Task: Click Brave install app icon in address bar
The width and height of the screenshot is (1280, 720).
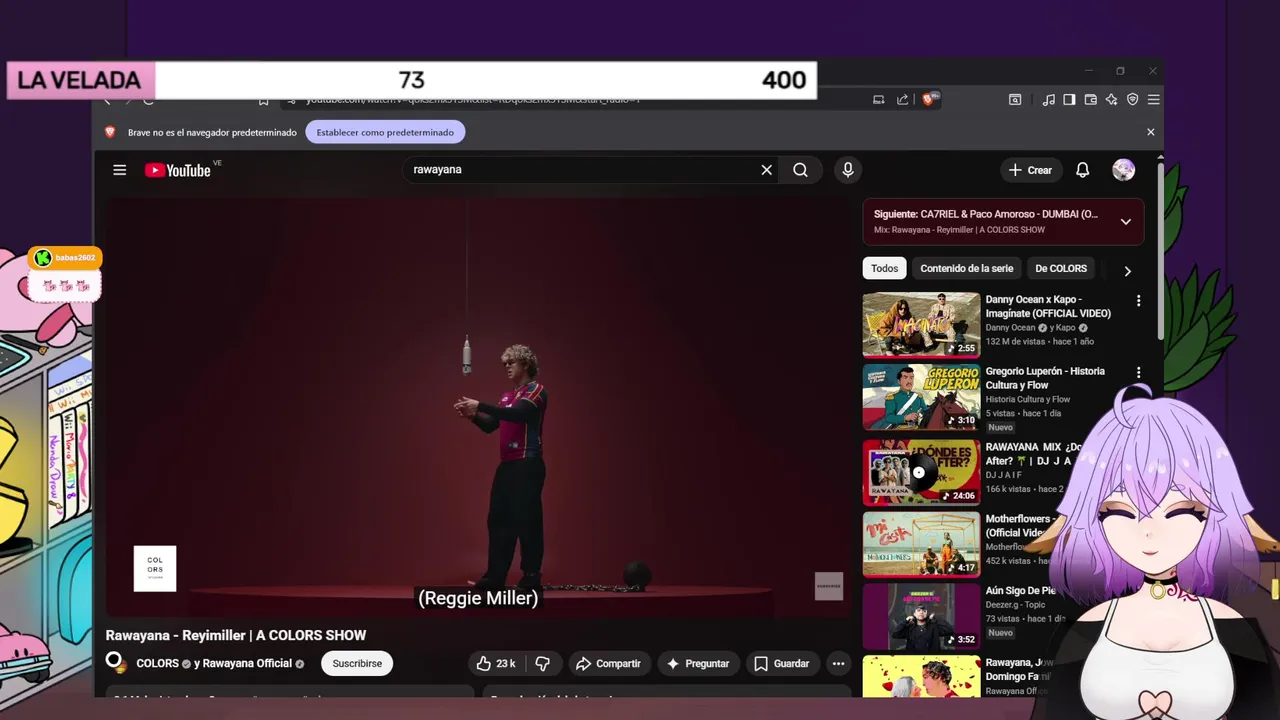Action: [x=879, y=99]
